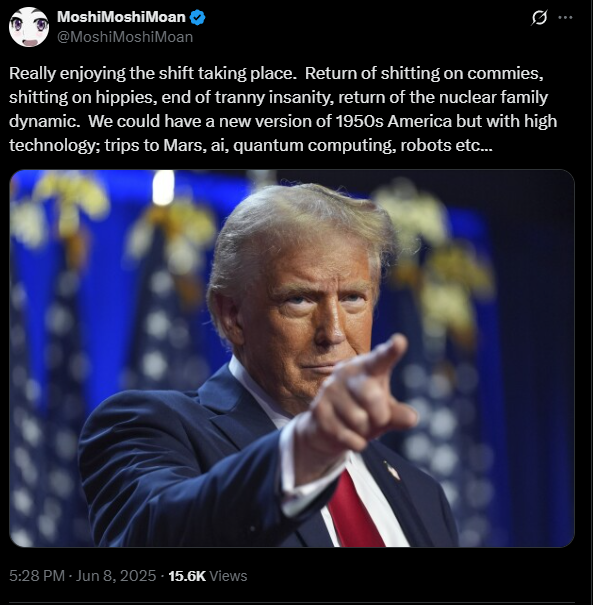Click the bright light at the photo's top
This screenshot has height=605, width=593.
tap(163, 187)
